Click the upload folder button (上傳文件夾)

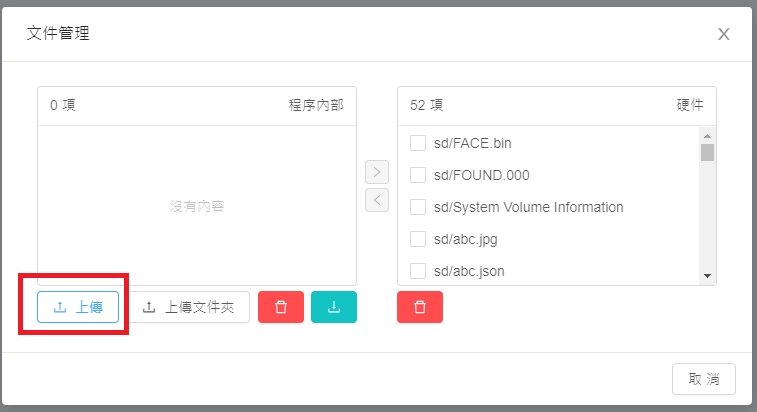coord(191,307)
